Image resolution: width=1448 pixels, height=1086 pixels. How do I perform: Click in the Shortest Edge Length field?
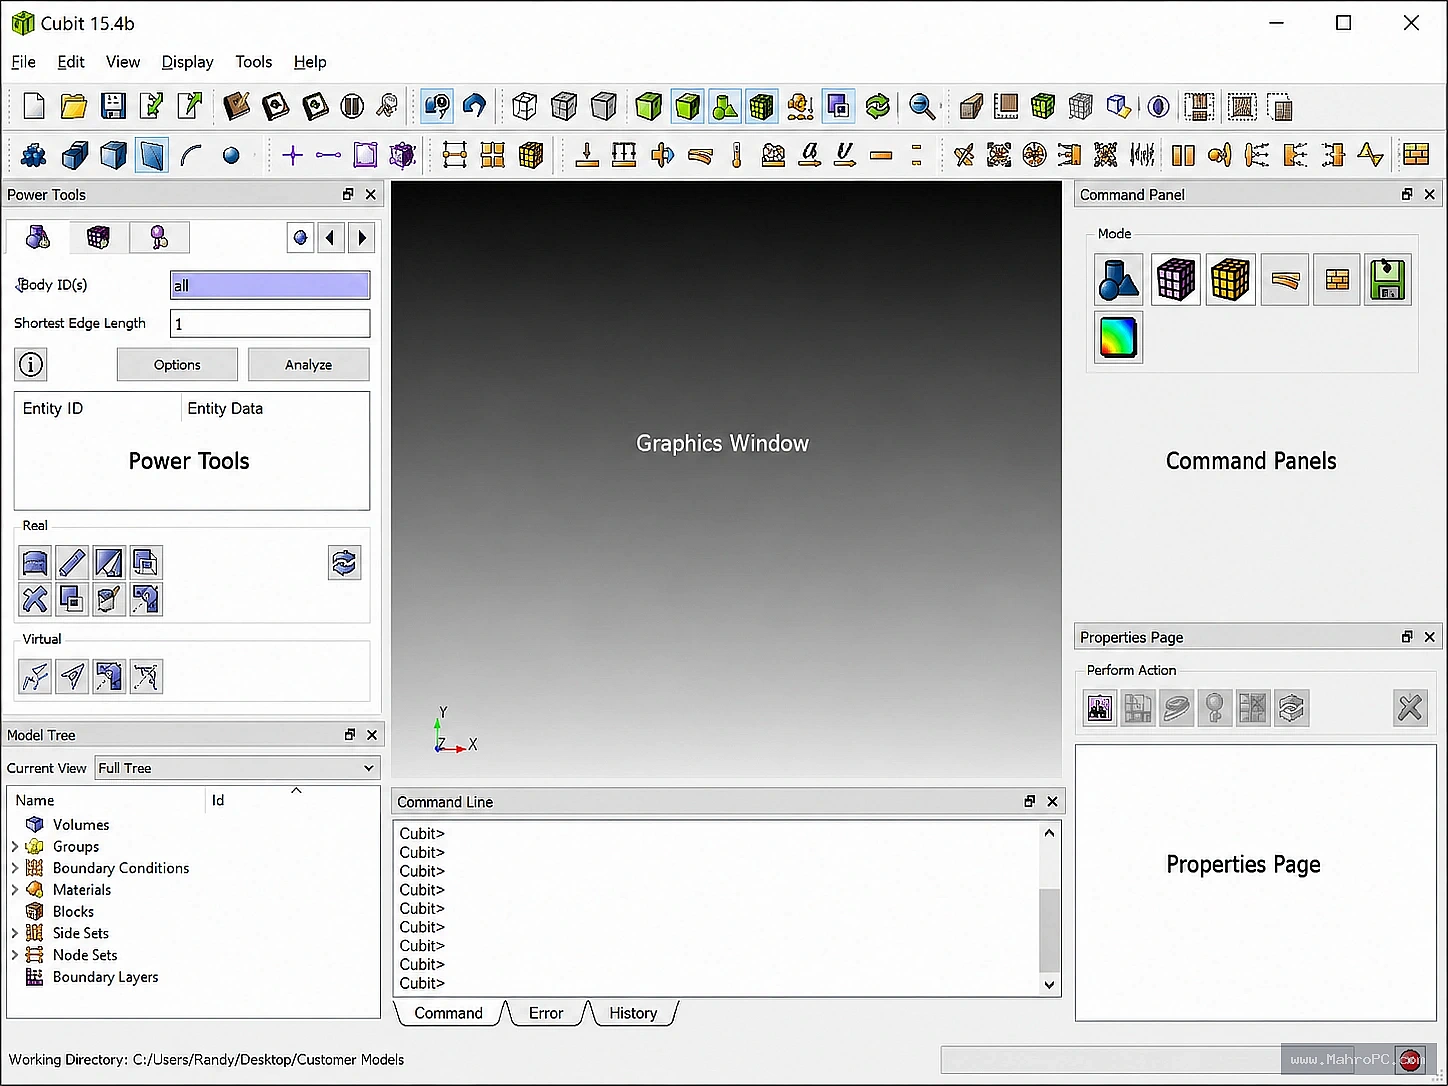[x=270, y=323]
